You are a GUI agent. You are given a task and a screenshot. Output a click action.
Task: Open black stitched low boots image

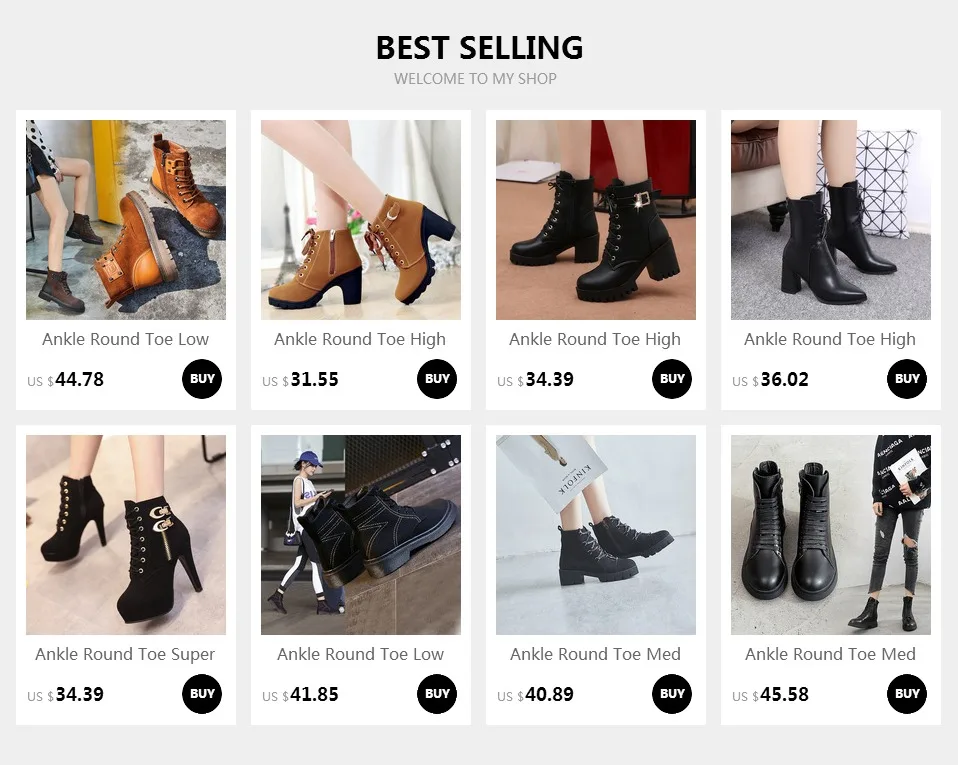coord(361,535)
